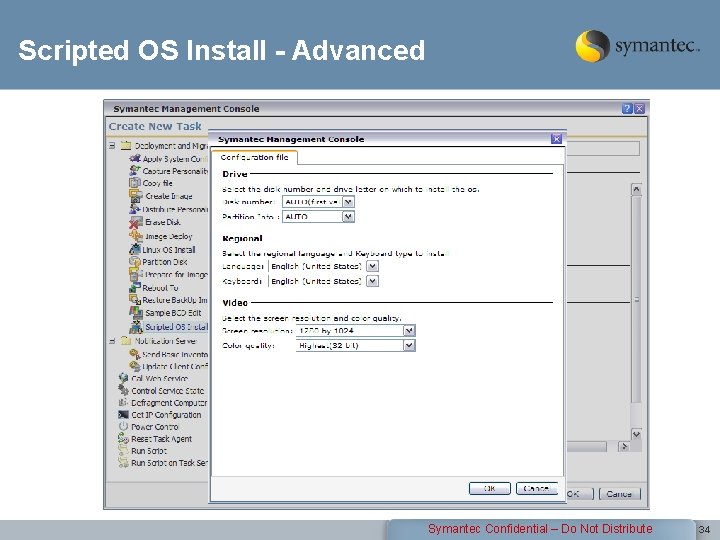Select the Control Service State gear icon

pos(123,390)
